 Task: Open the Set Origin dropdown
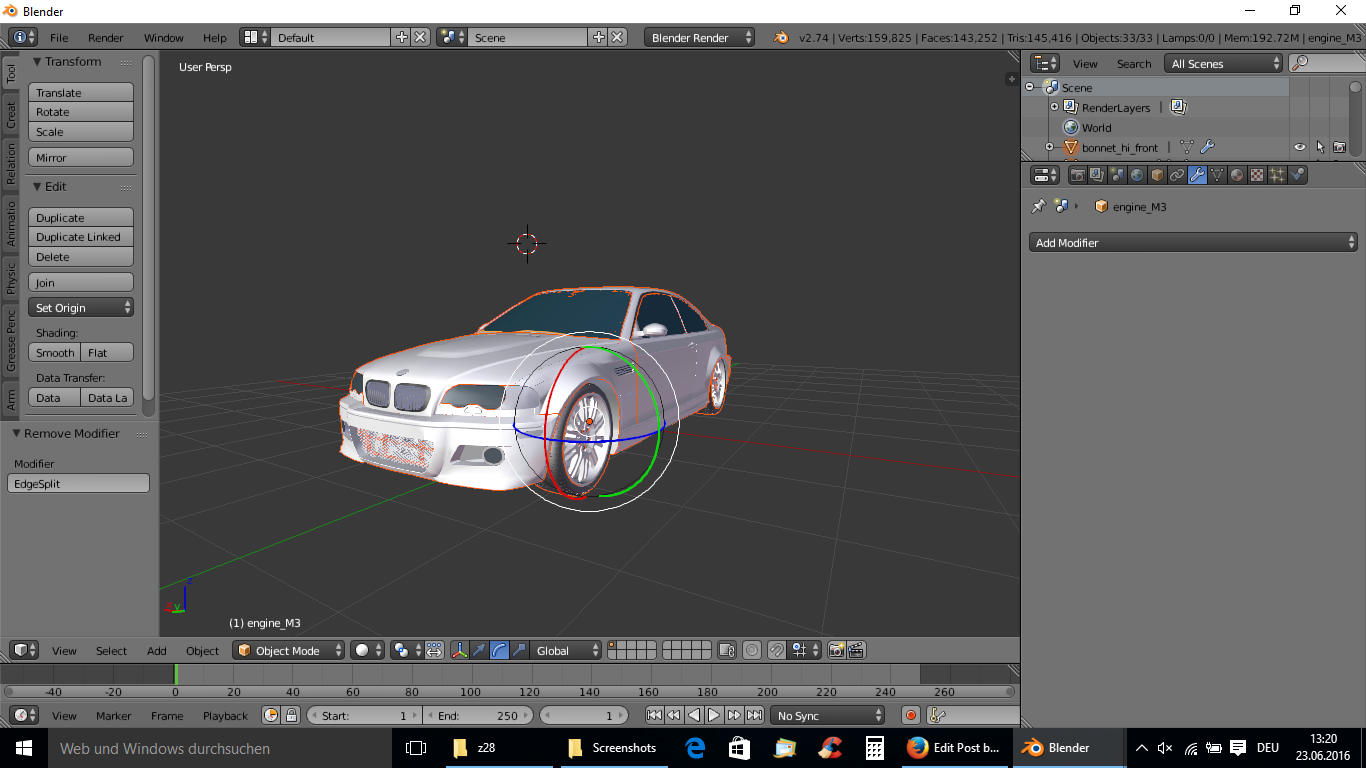[81, 307]
